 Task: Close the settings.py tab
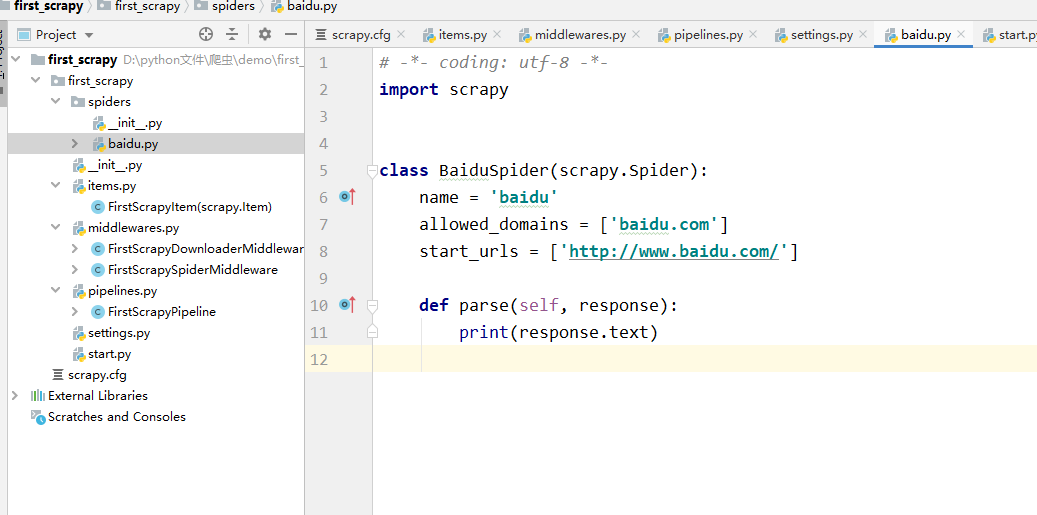(863, 34)
